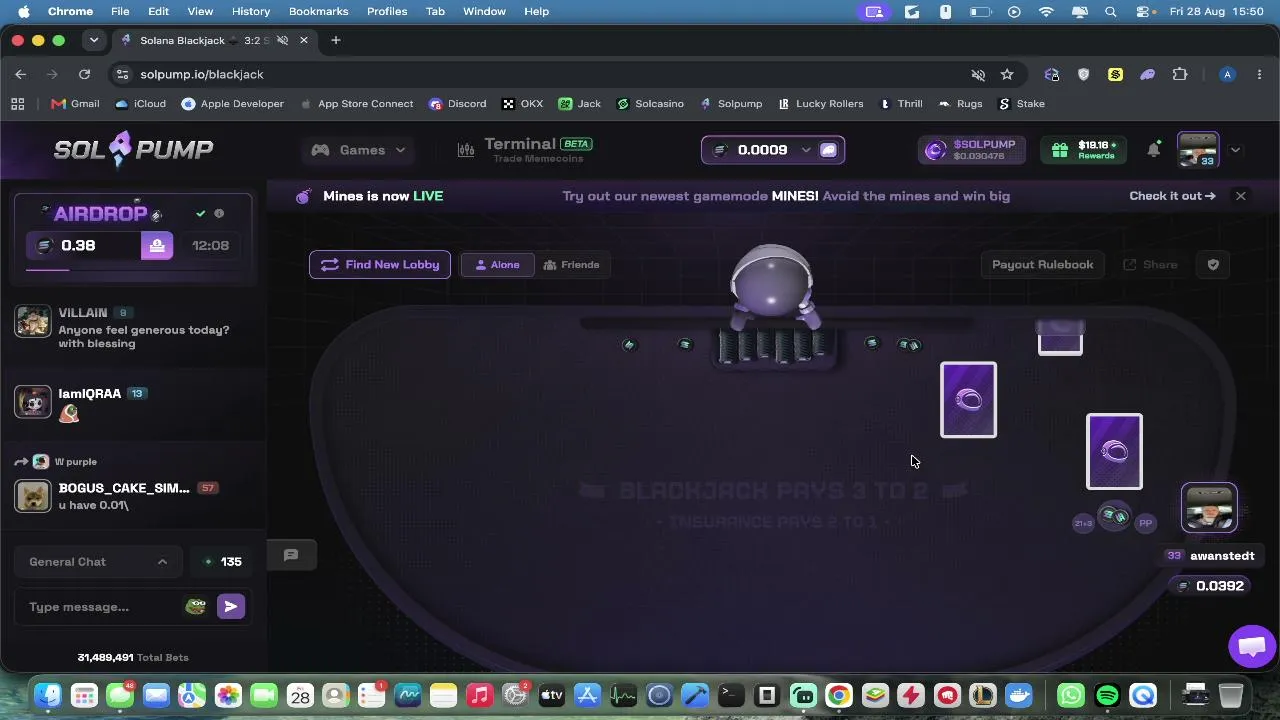The width and height of the screenshot is (1280, 720).
Task: Go back to the previous page
Action: (x=20, y=74)
